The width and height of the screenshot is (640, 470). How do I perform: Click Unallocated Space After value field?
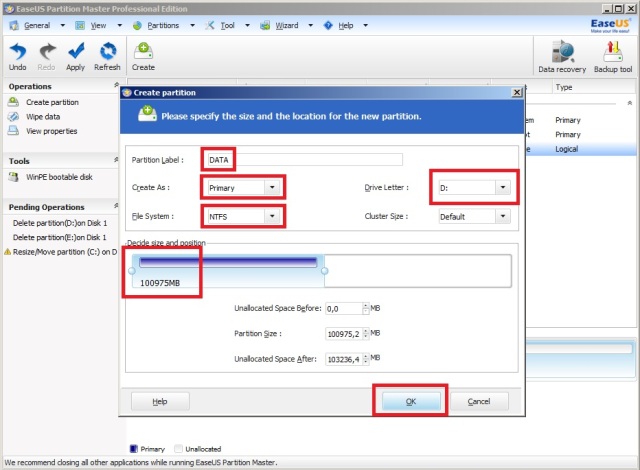pyautogui.click(x=344, y=359)
